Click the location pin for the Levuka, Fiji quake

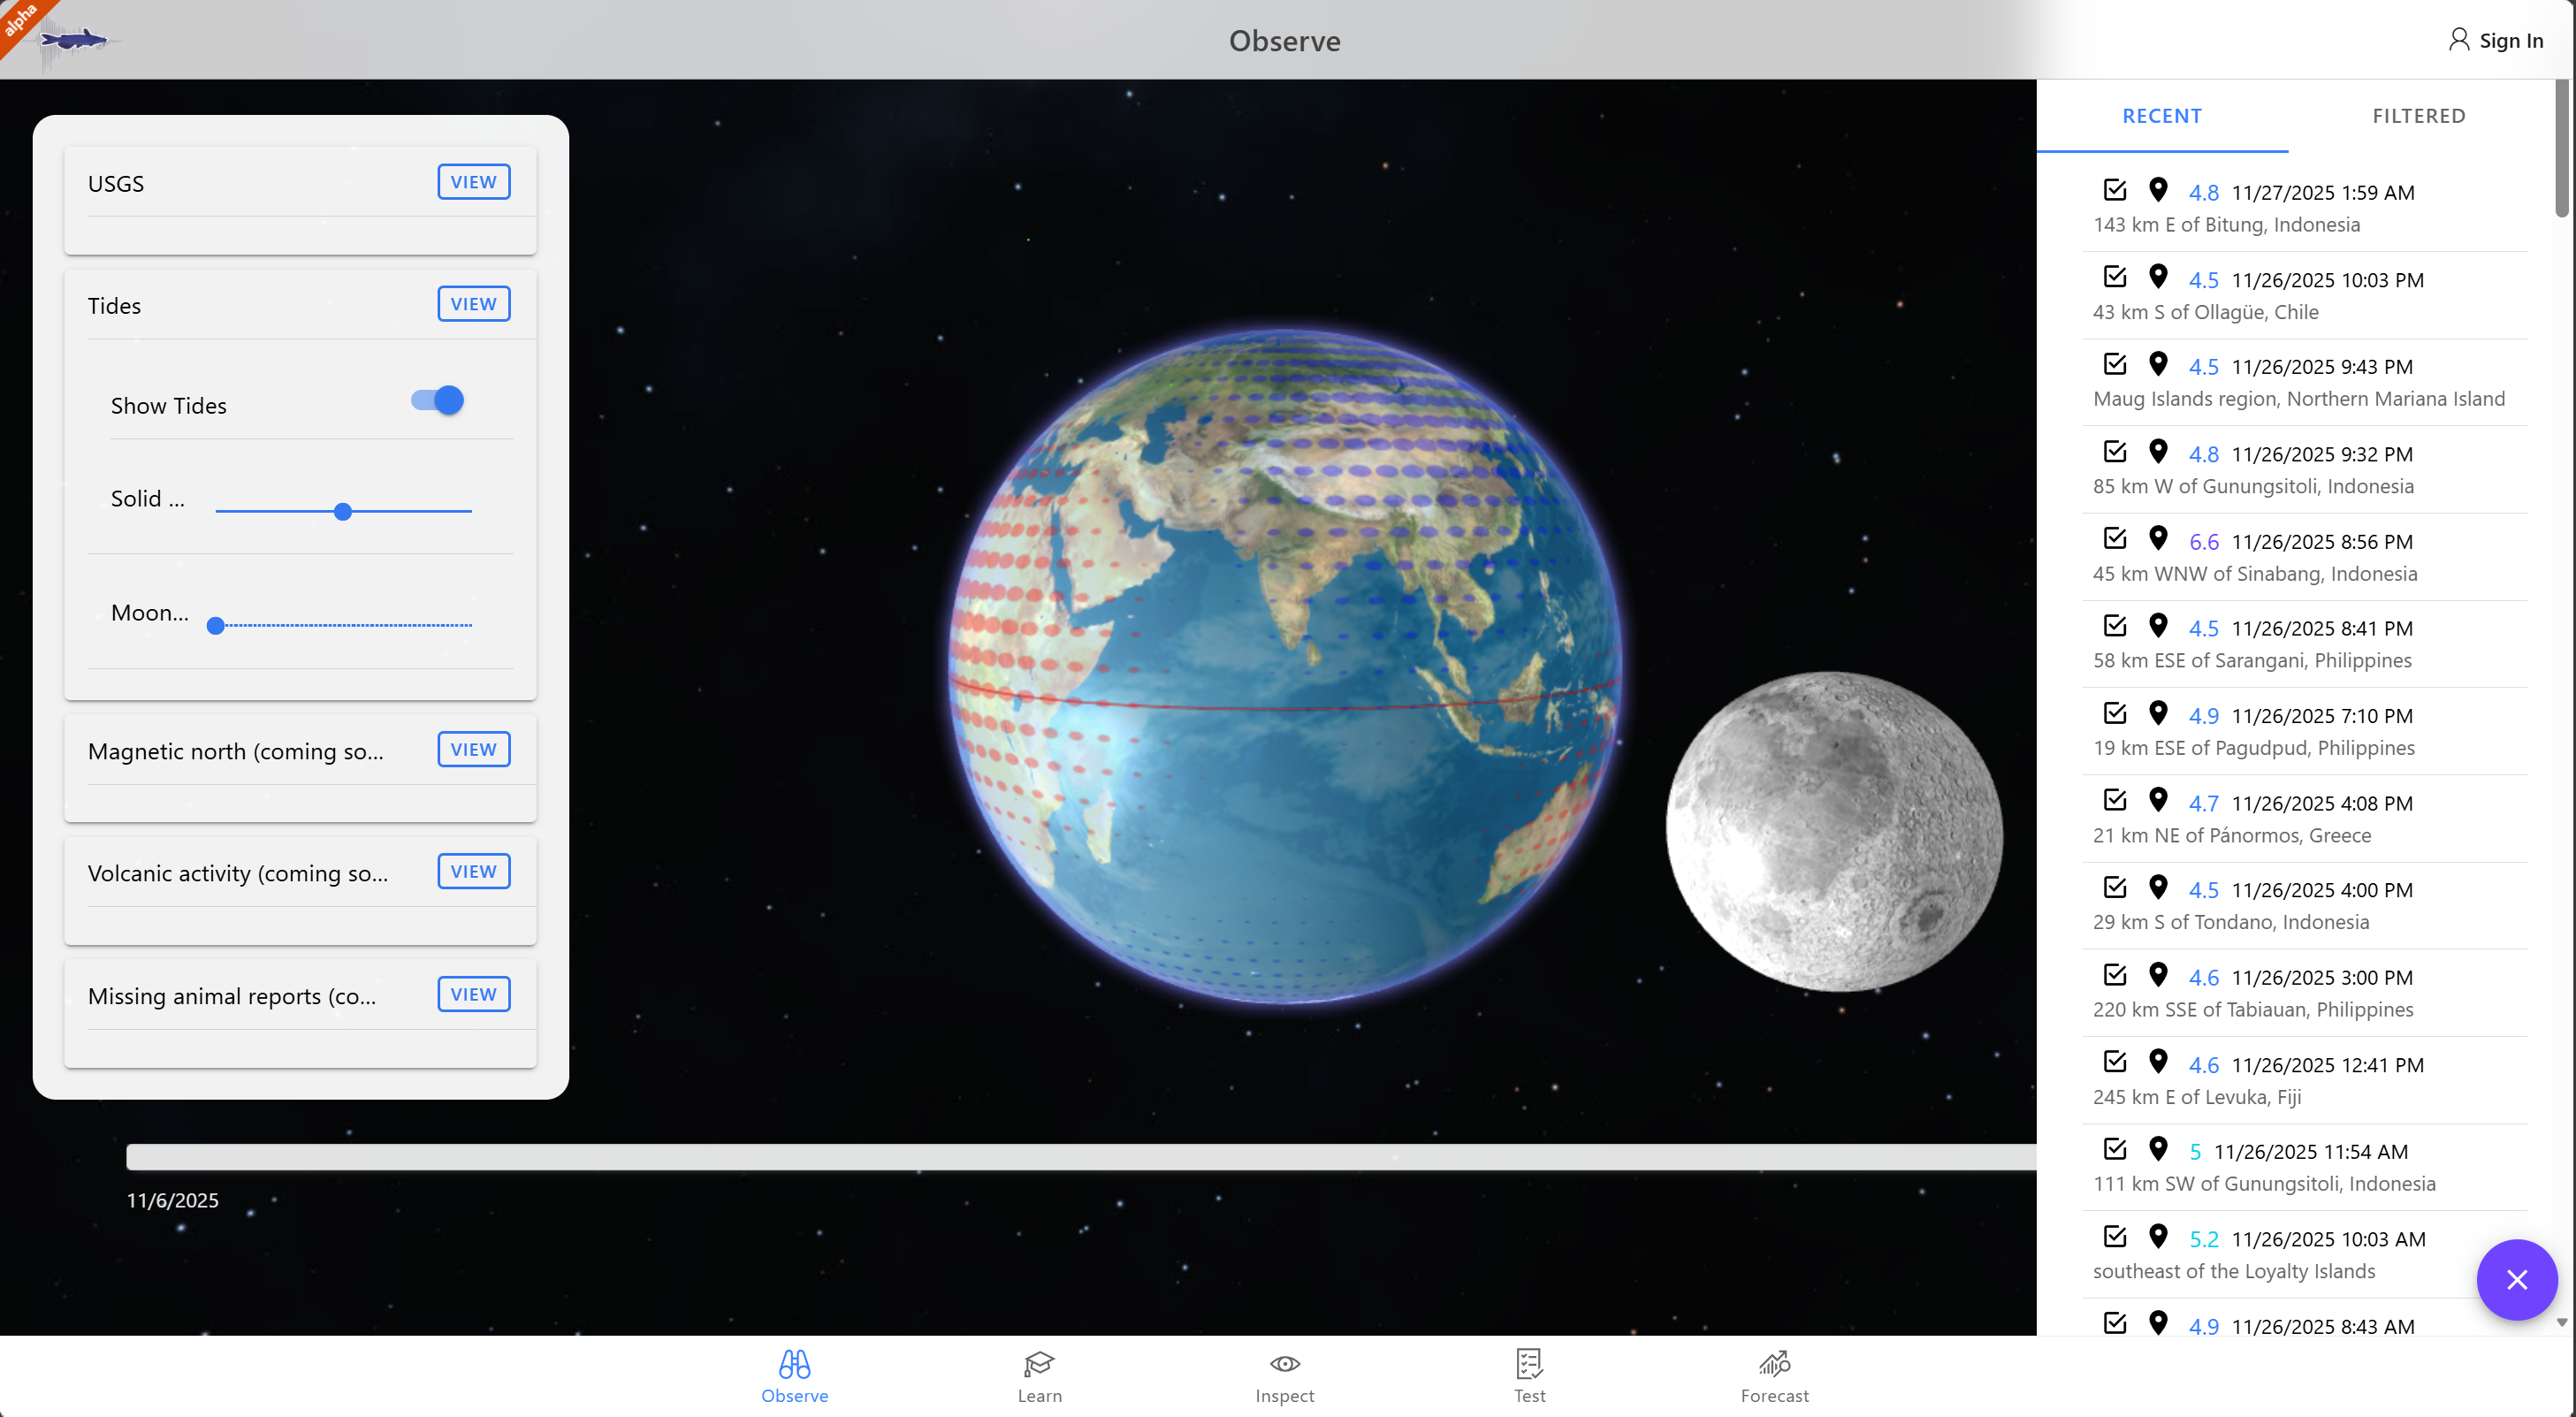click(x=2158, y=1062)
